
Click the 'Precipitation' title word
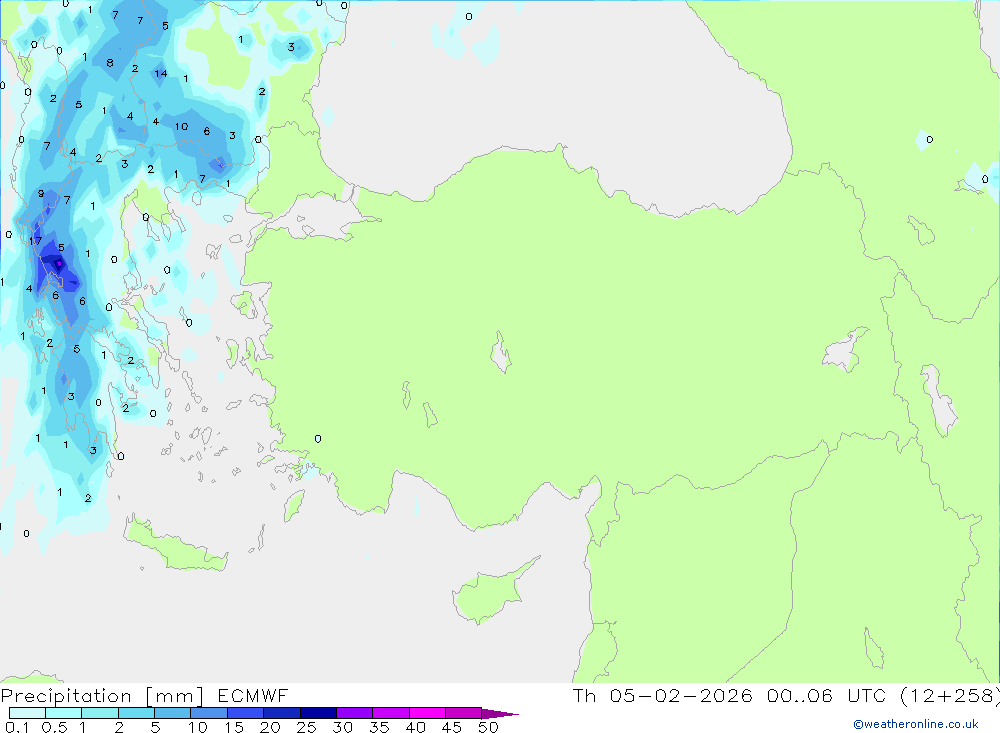tap(66, 696)
